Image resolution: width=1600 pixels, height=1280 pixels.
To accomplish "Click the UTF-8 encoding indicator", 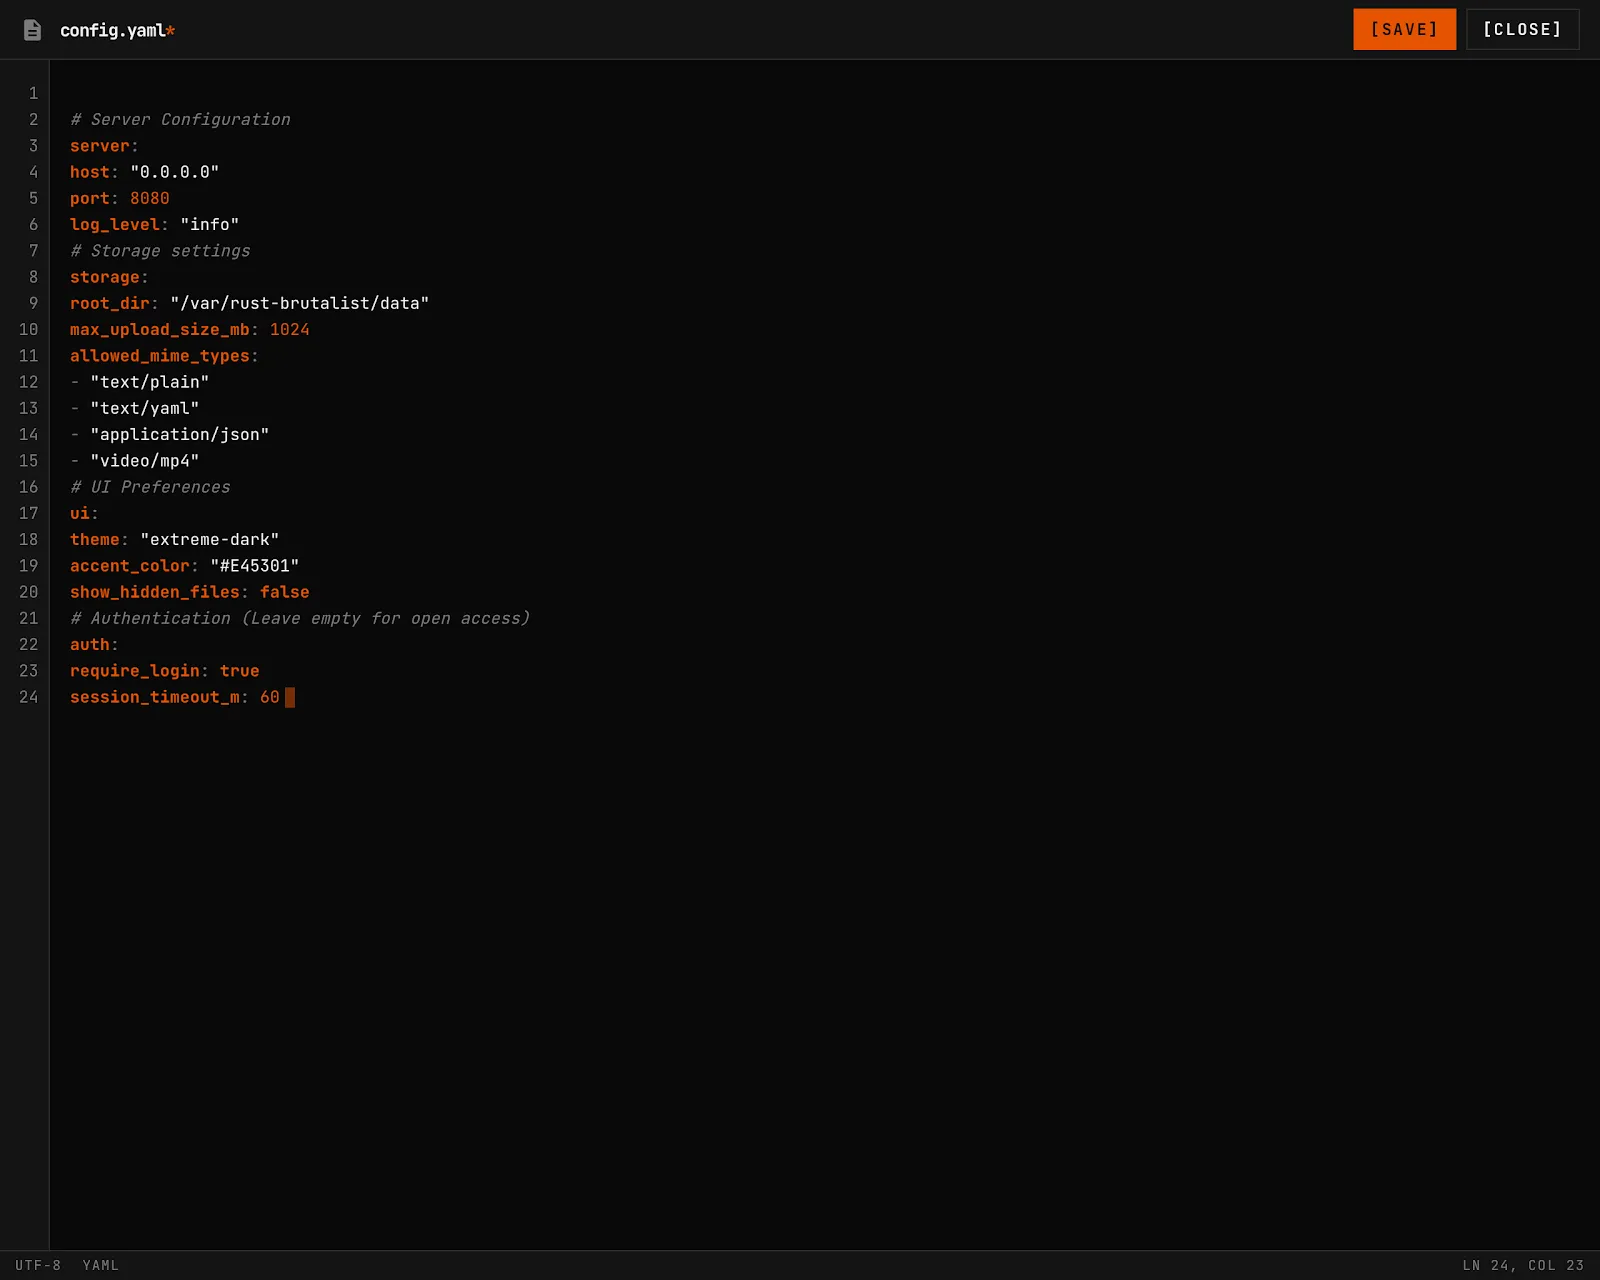I will tap(38, 1265).
